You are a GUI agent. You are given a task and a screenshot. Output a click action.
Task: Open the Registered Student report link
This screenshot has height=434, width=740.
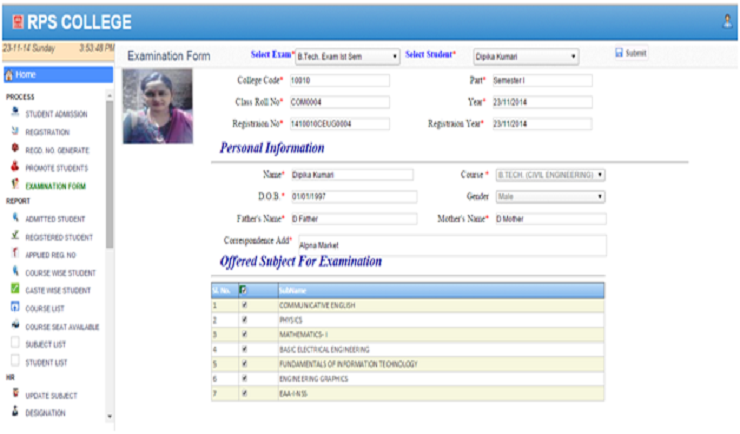pos(58,237)
